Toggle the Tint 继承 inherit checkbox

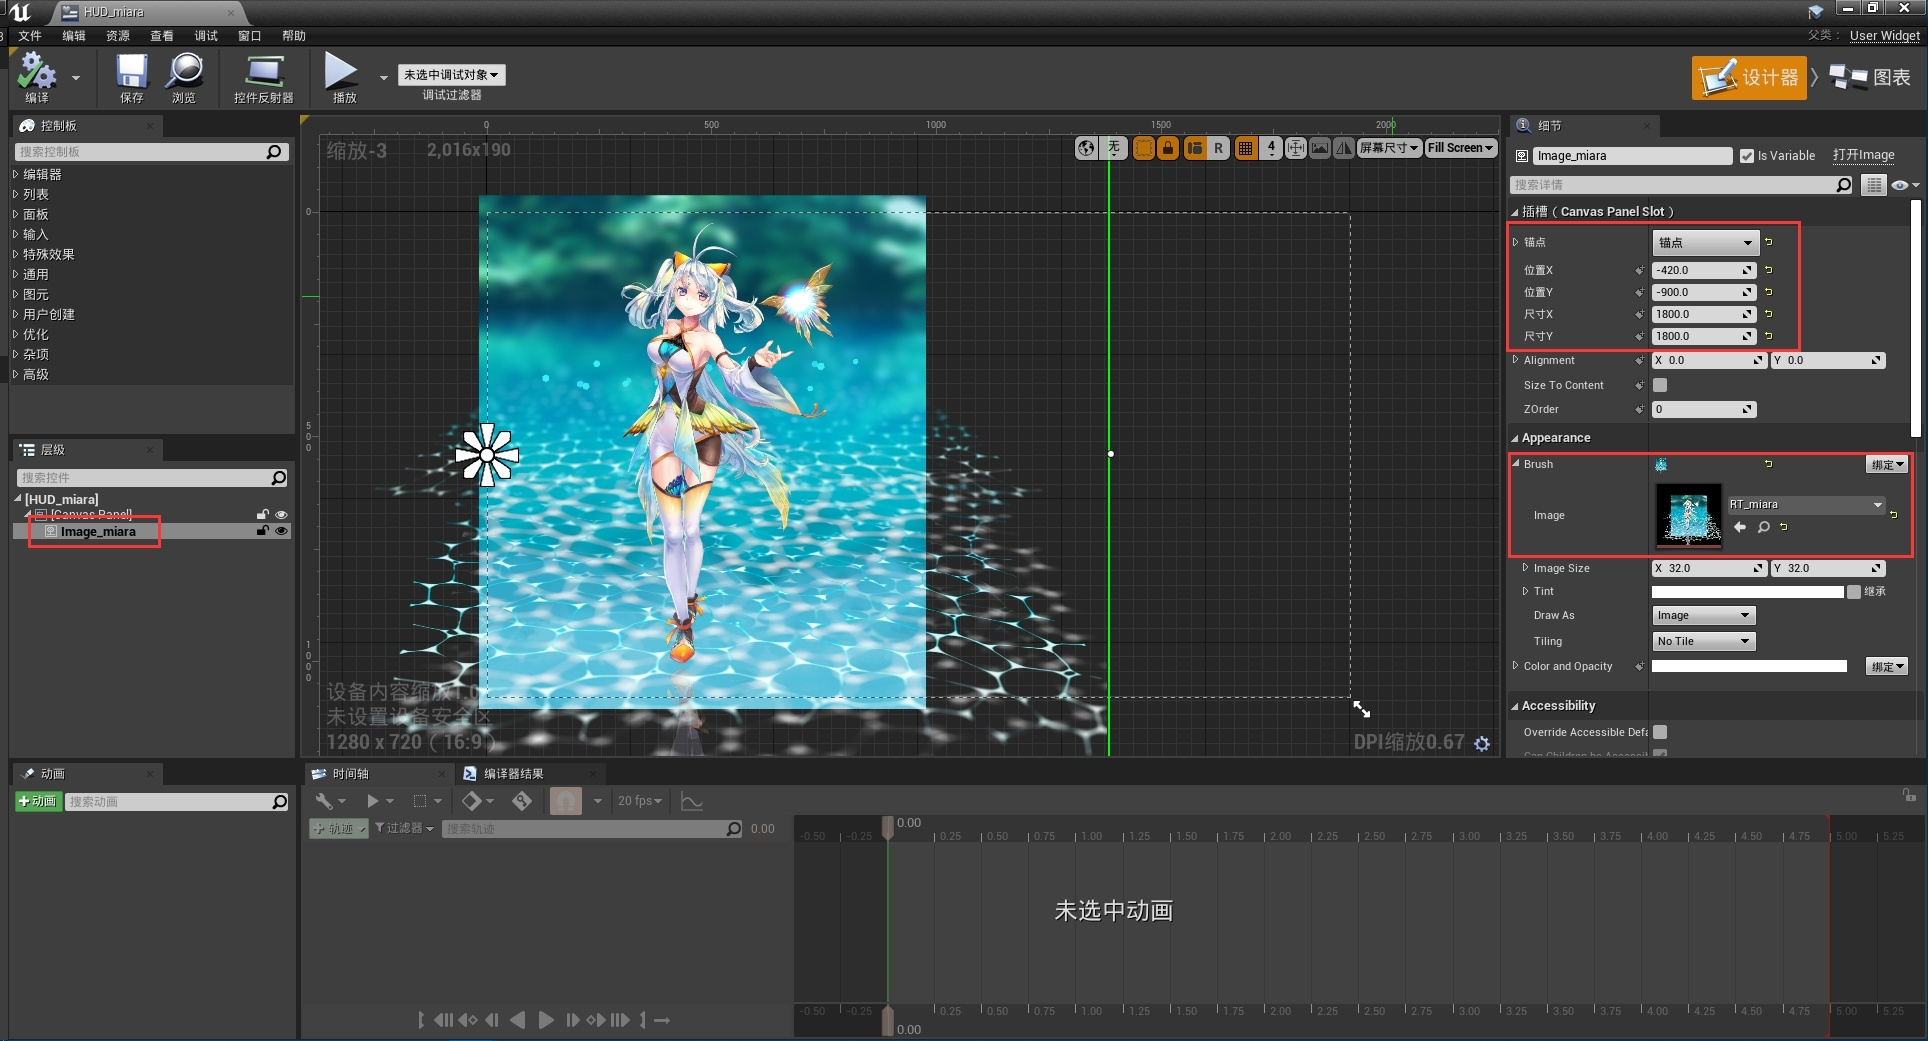(x=1854, y=592)
